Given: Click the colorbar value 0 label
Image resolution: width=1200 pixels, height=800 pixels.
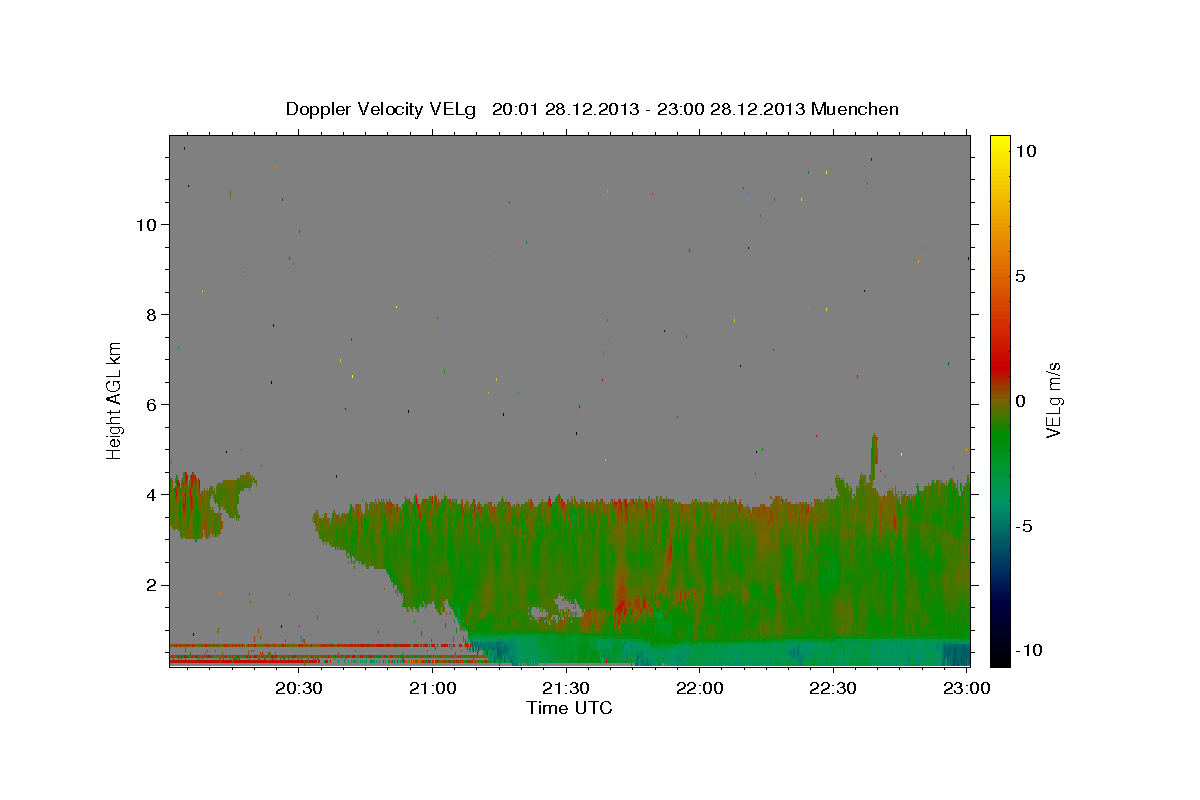Looking at the screenshot, I should (1020, 401).
